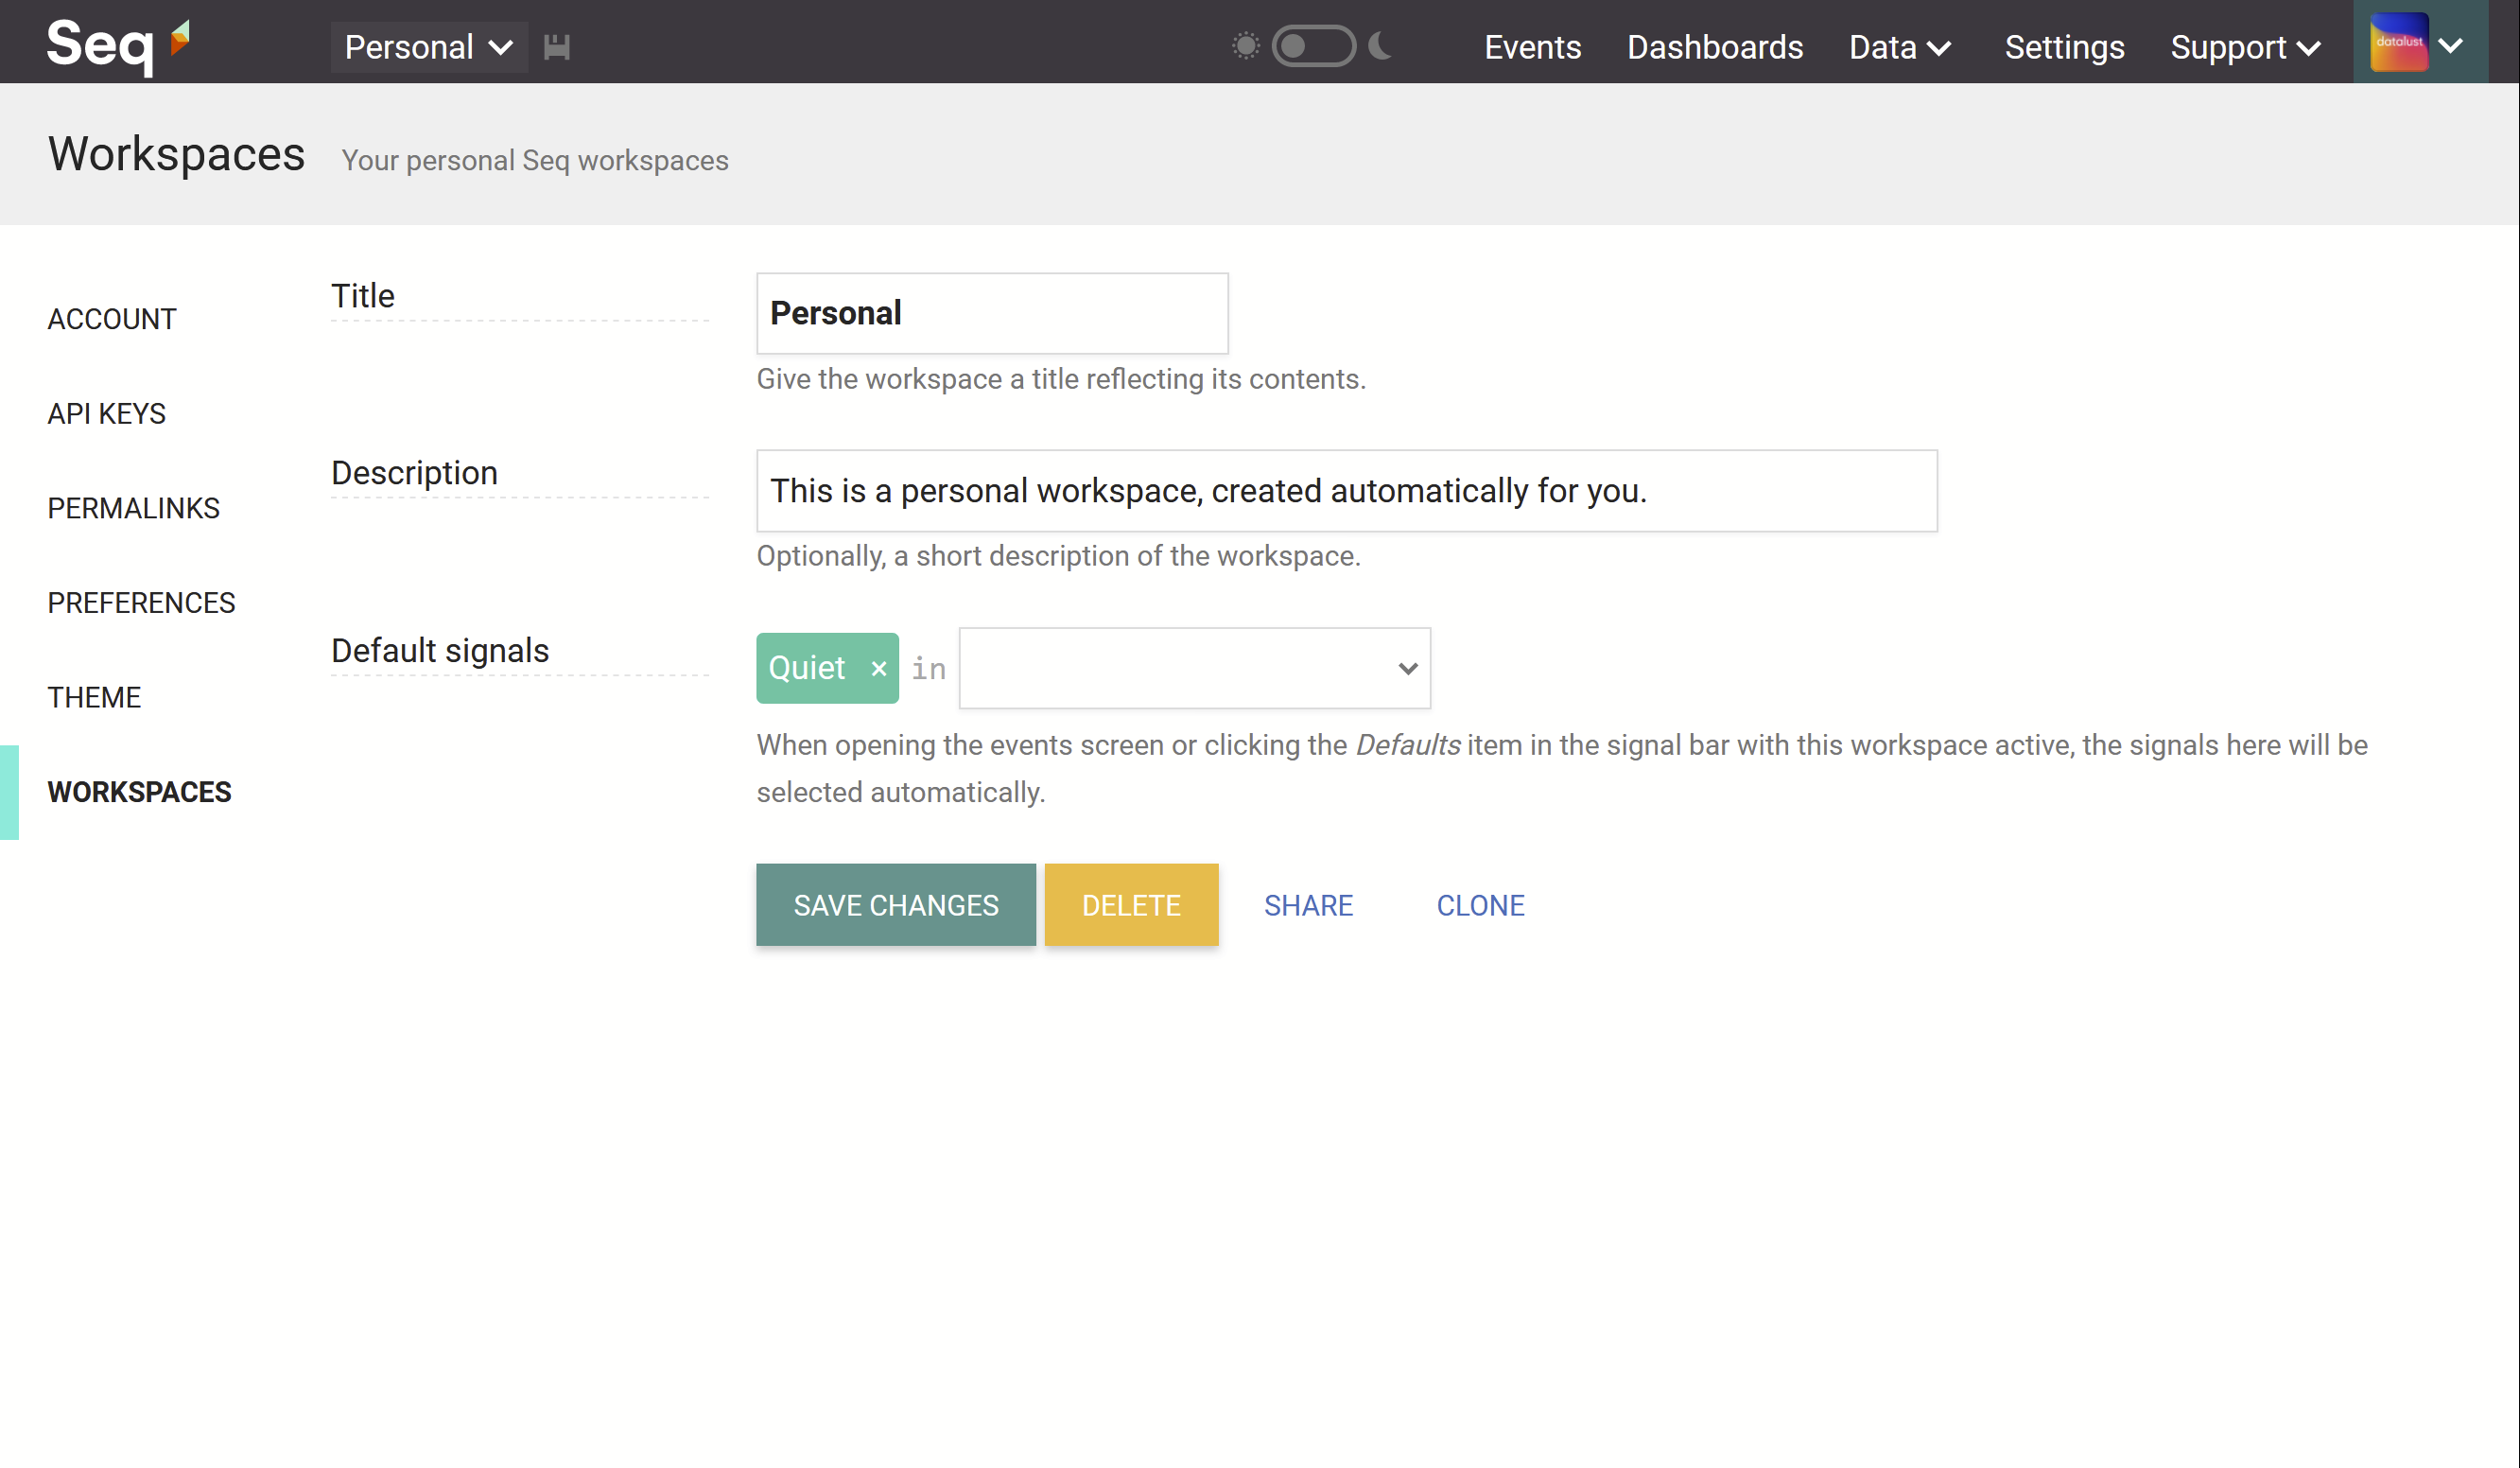Navigate to the Events page
2520x1468 pixels.
(1532, 46)
